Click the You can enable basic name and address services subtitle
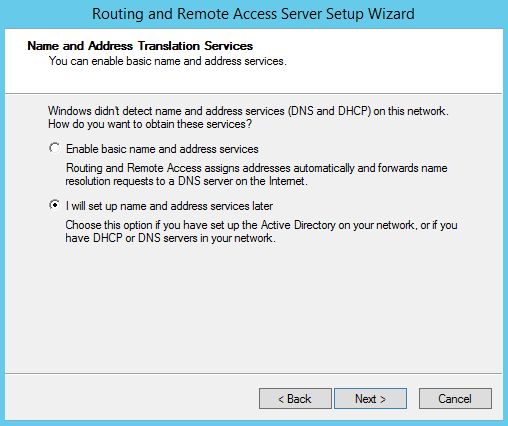508x426 pixels. pyautogui.click(x=168, y=61)
